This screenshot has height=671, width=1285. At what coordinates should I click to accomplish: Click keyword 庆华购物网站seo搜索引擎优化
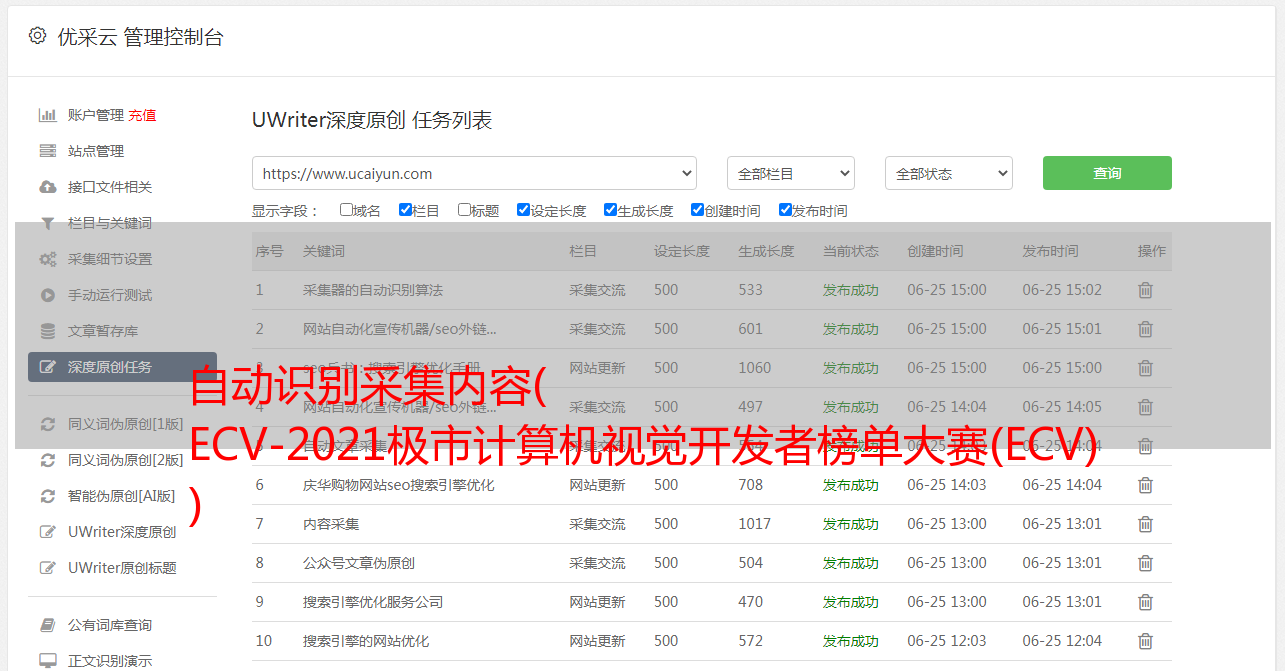399,485
